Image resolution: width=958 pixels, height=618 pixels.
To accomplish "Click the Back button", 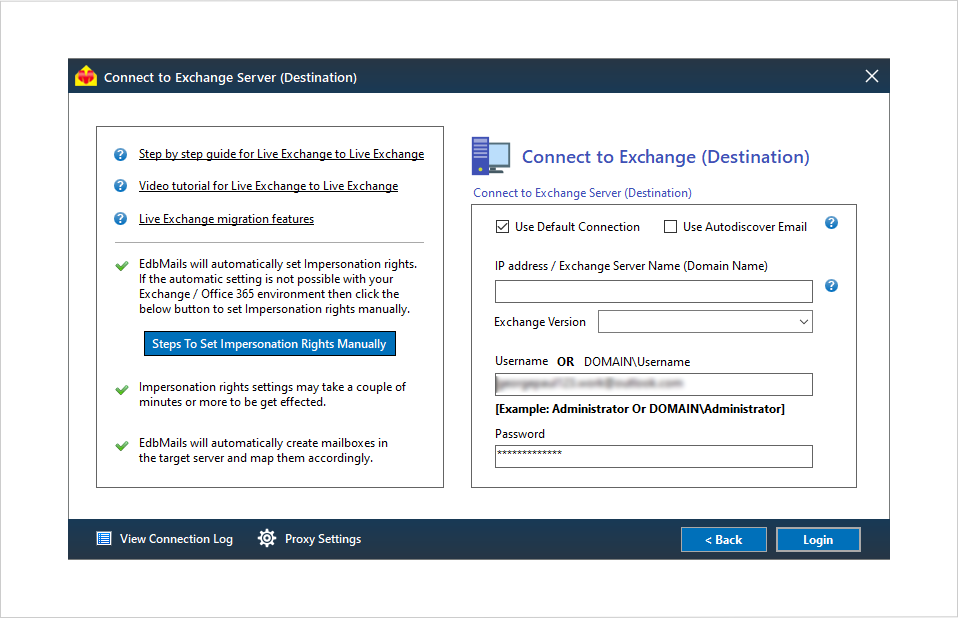I will coord(723,540).
